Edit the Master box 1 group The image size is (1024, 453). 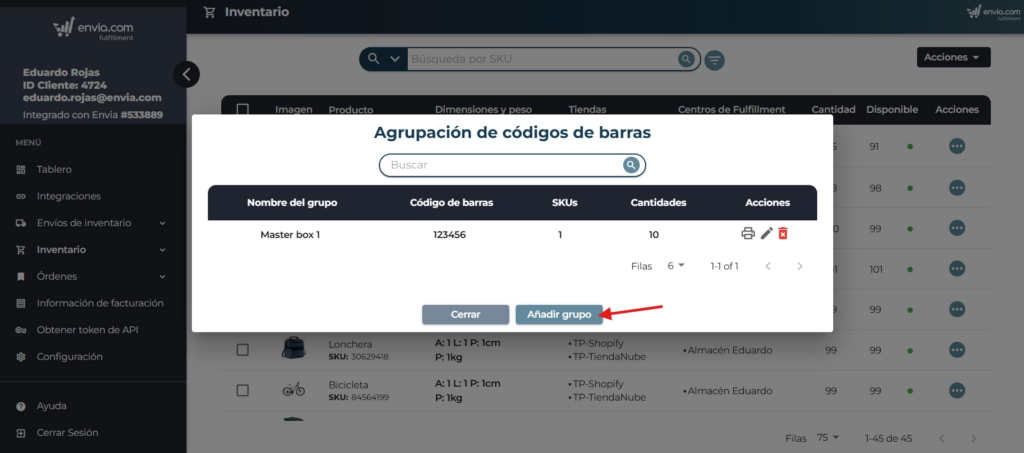pyautogui.click(x=766, y=234)
